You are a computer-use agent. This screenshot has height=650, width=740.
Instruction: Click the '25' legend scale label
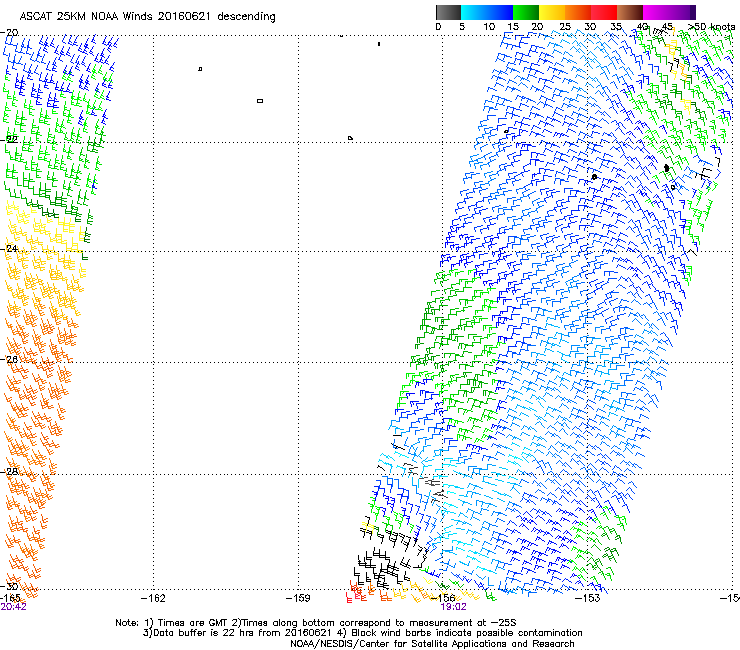point(564,27)
